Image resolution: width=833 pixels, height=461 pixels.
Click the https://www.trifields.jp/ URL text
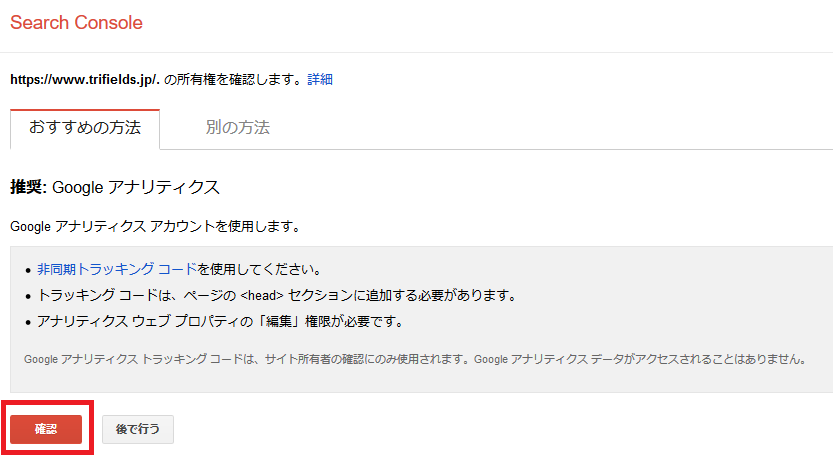[85, 80]
